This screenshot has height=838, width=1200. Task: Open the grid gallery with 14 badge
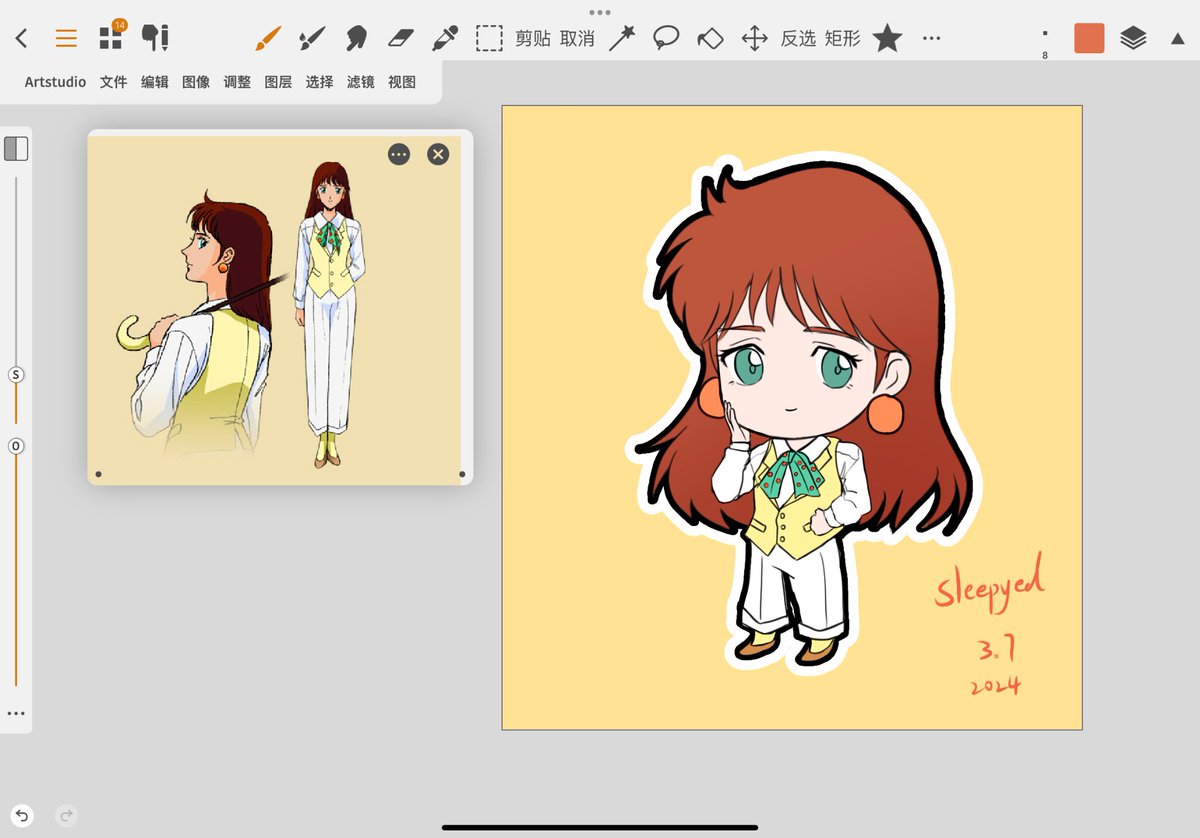(112, 36)
